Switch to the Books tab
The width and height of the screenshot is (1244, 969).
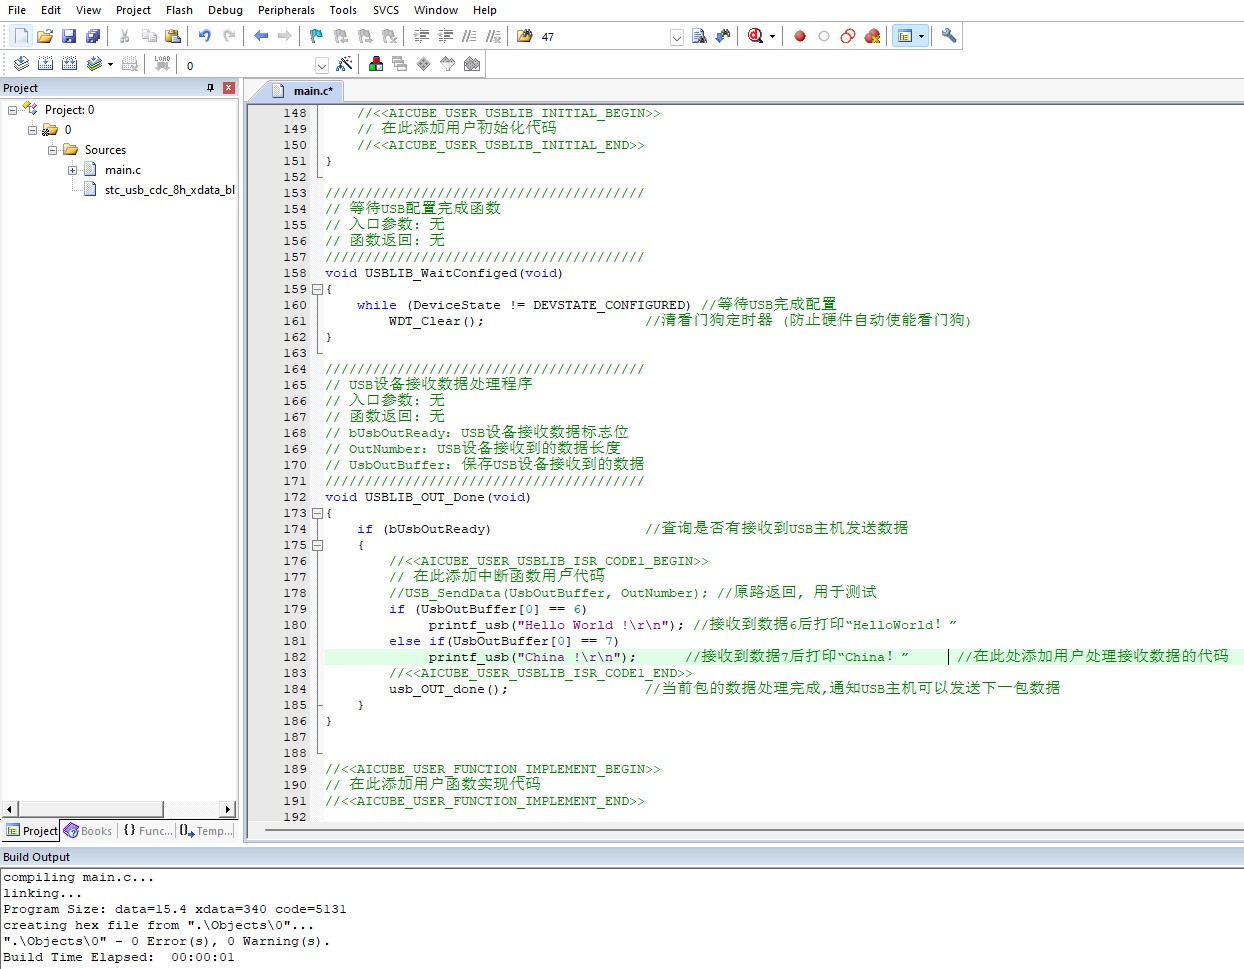(x=89, y=831)
